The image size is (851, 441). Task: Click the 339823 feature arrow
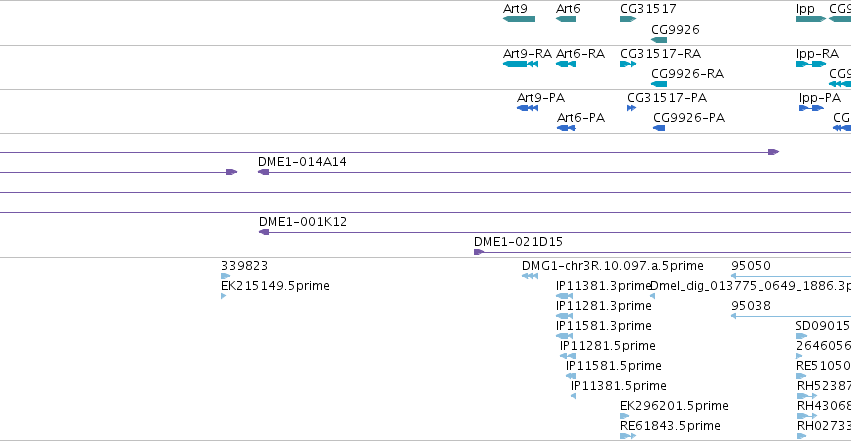[226, 276]
